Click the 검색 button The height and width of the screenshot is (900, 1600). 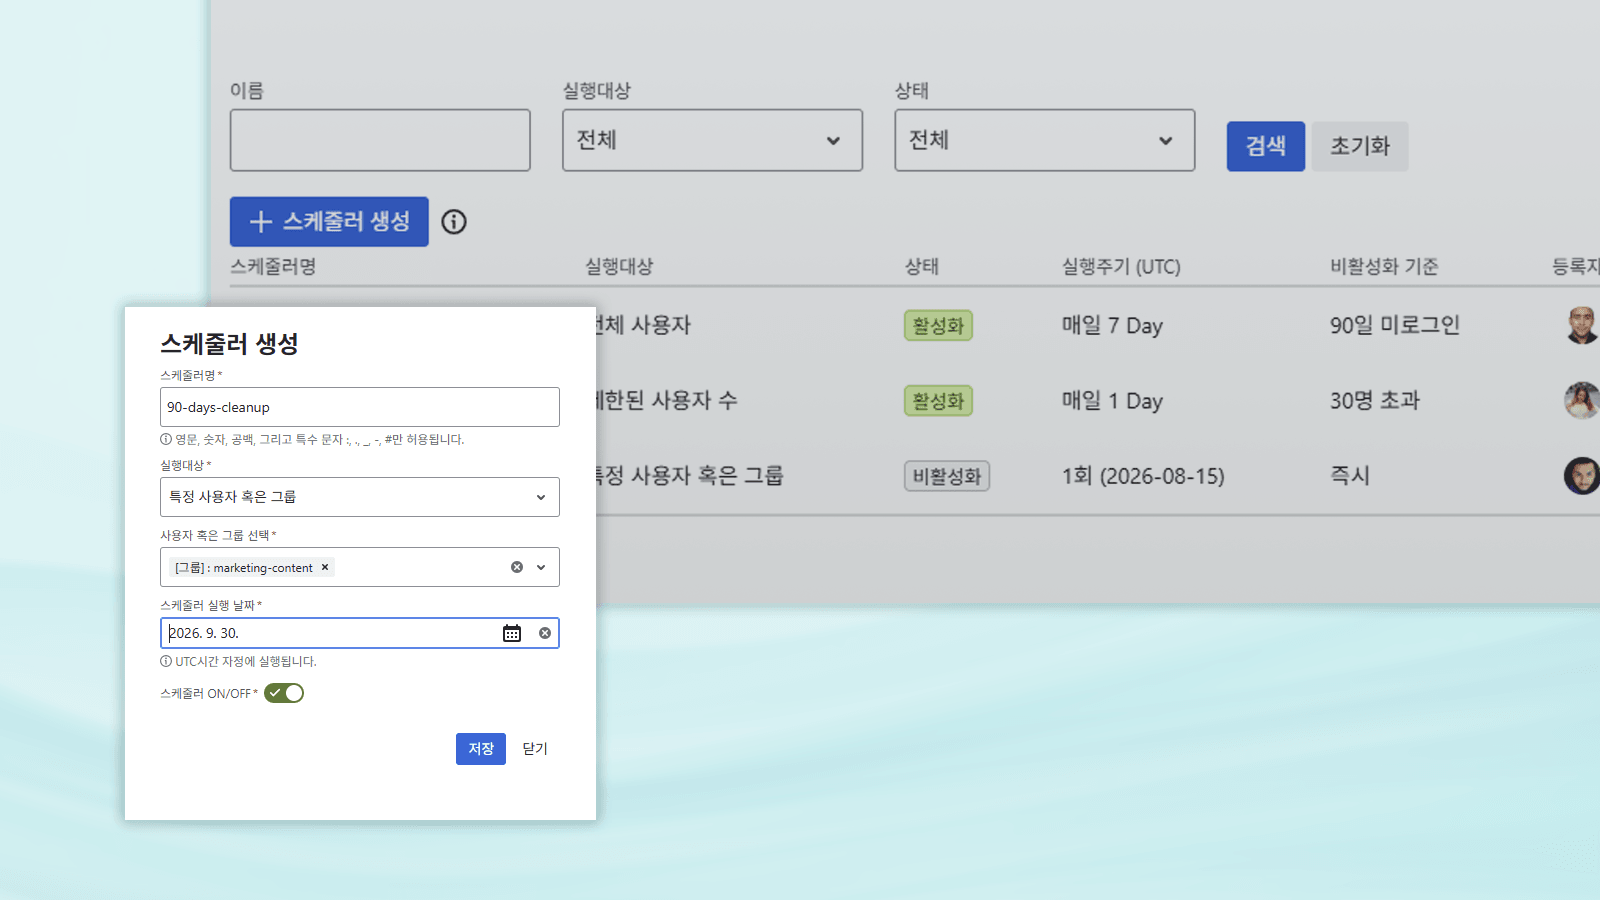click(x=1266, y=146)
